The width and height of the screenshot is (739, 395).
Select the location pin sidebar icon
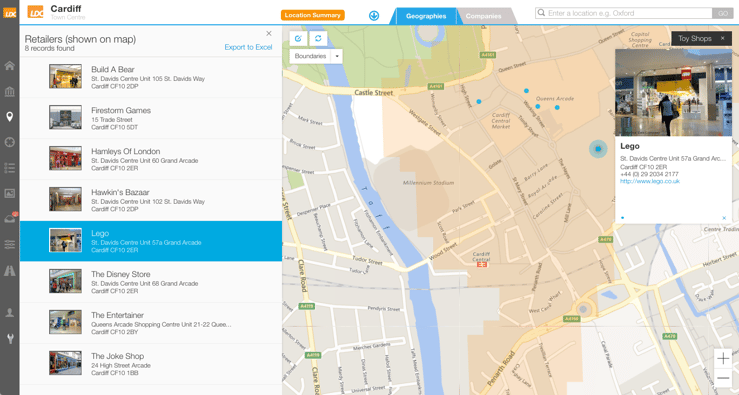tap(9, 116)
